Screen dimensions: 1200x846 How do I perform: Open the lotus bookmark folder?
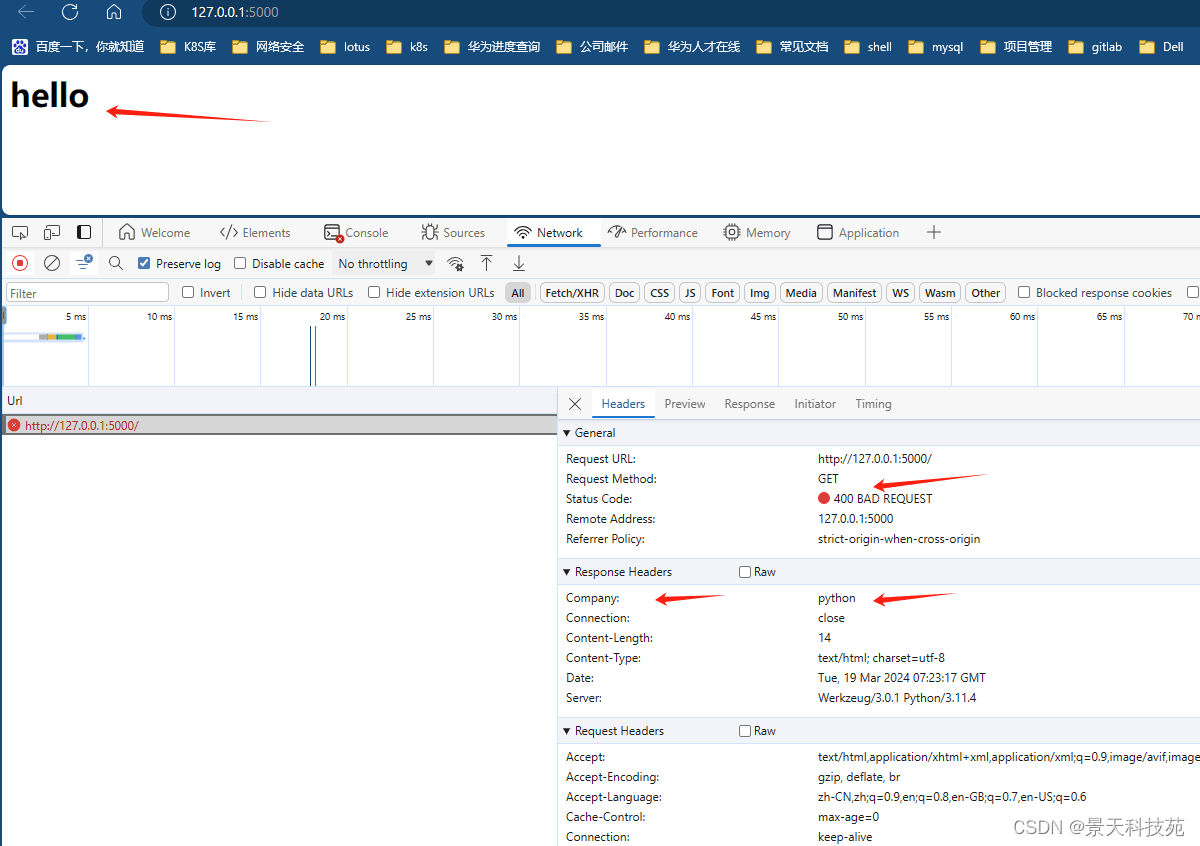pos(345,46)
